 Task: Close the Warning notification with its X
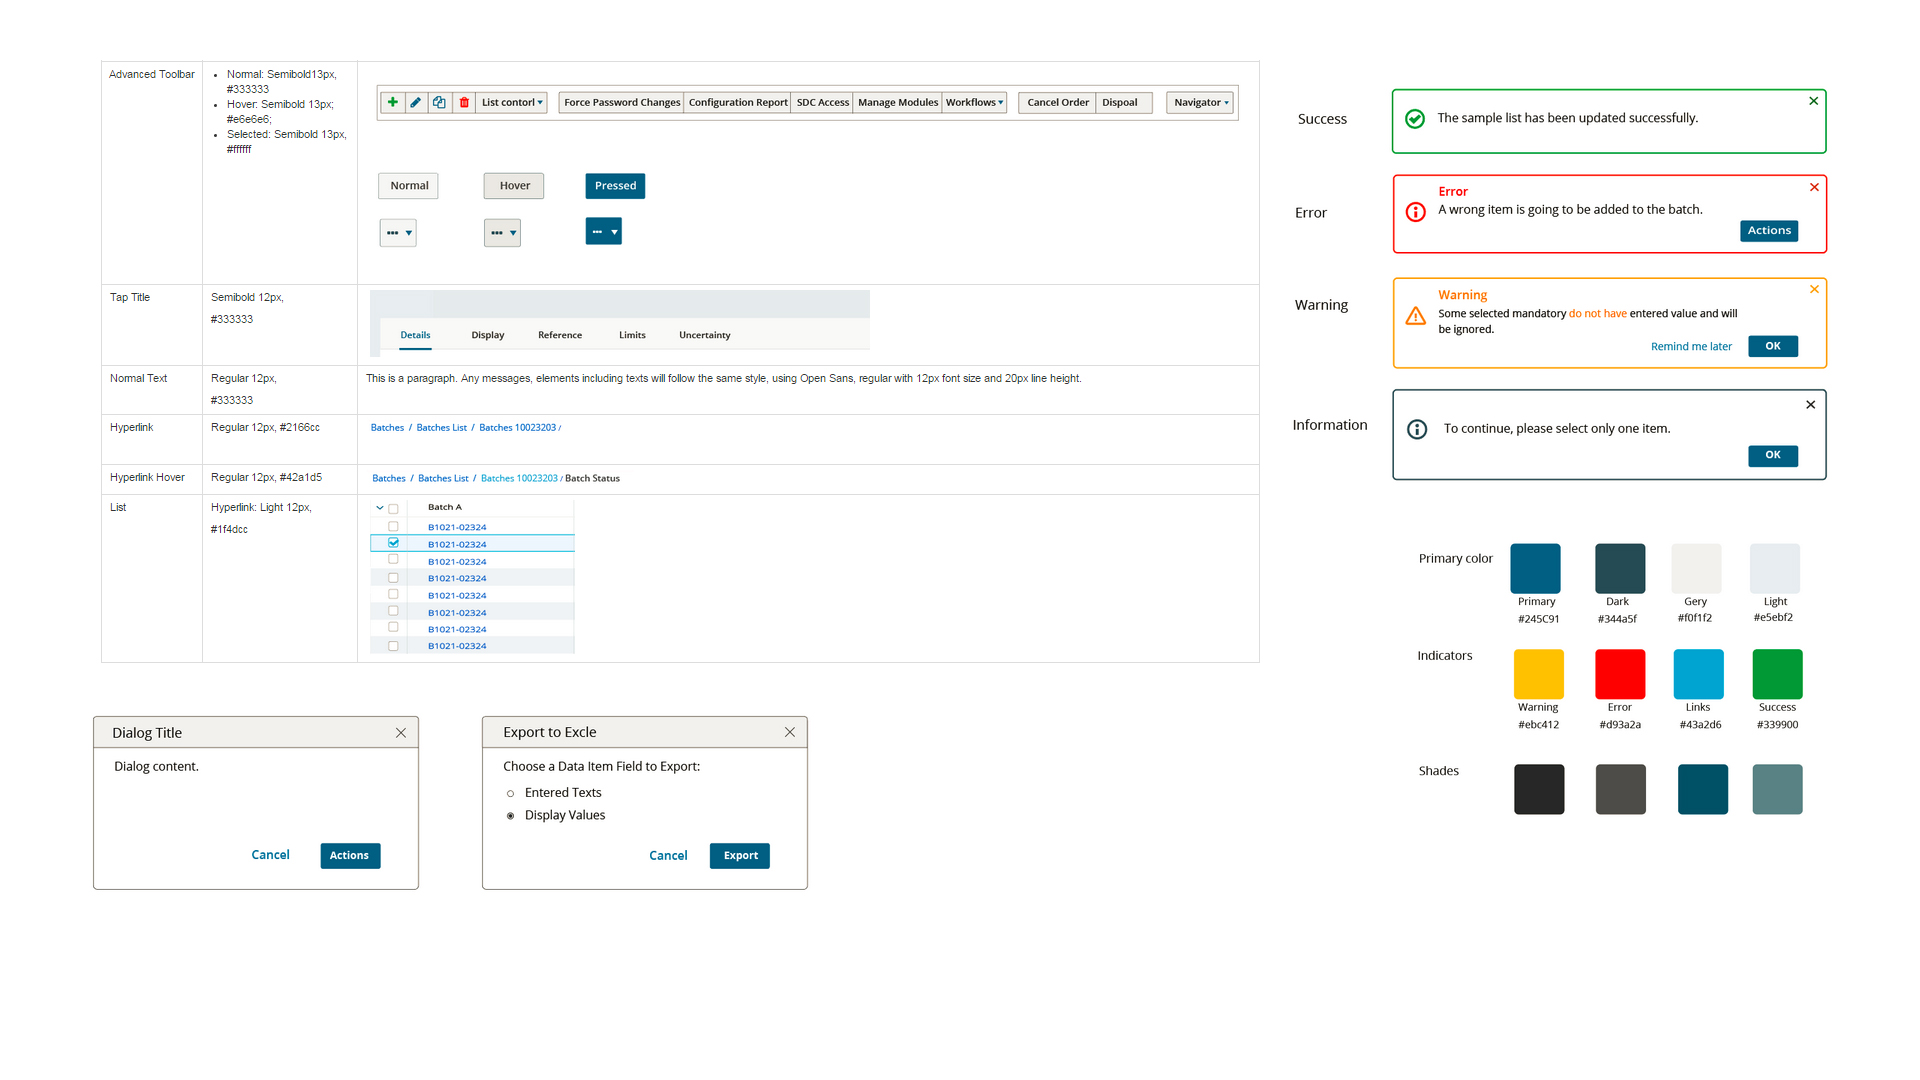coord(1813,290)
